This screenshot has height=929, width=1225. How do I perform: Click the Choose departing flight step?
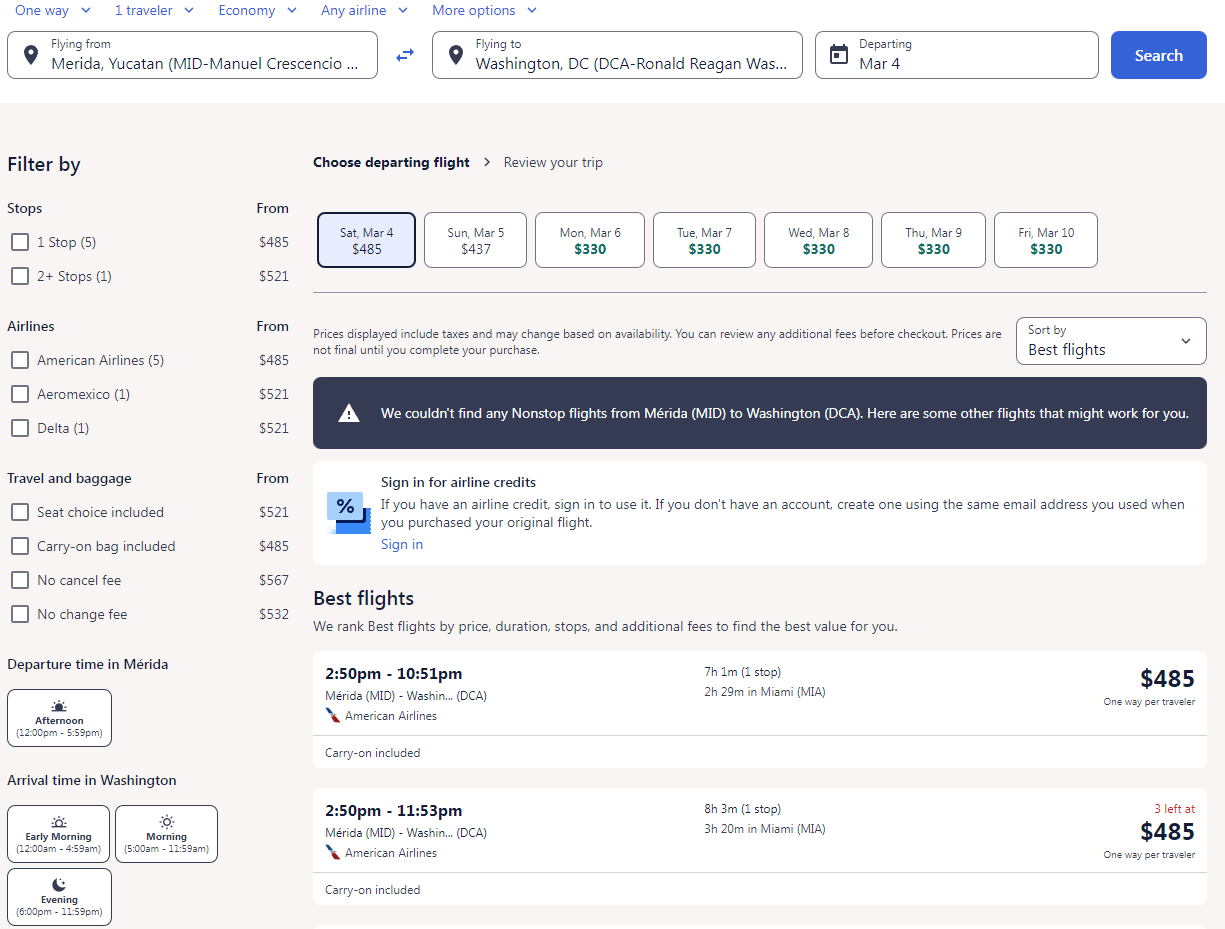click(x=391, y=162)
